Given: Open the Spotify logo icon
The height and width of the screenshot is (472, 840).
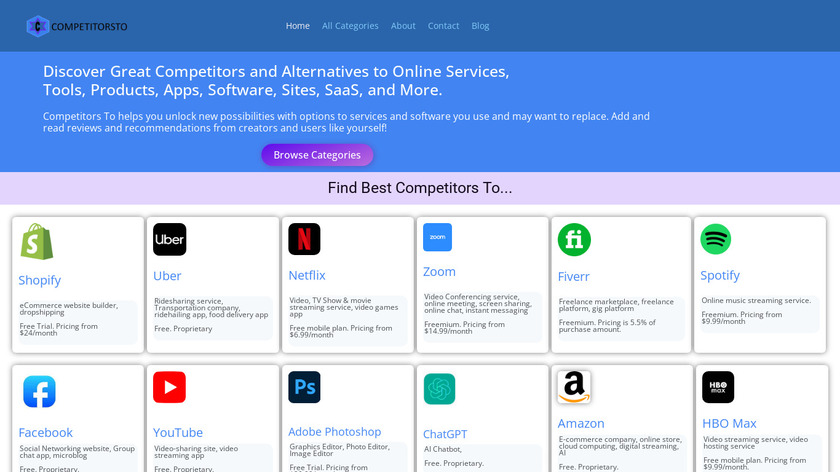Looking at the screenshot, I should click(x=716, y=239).
